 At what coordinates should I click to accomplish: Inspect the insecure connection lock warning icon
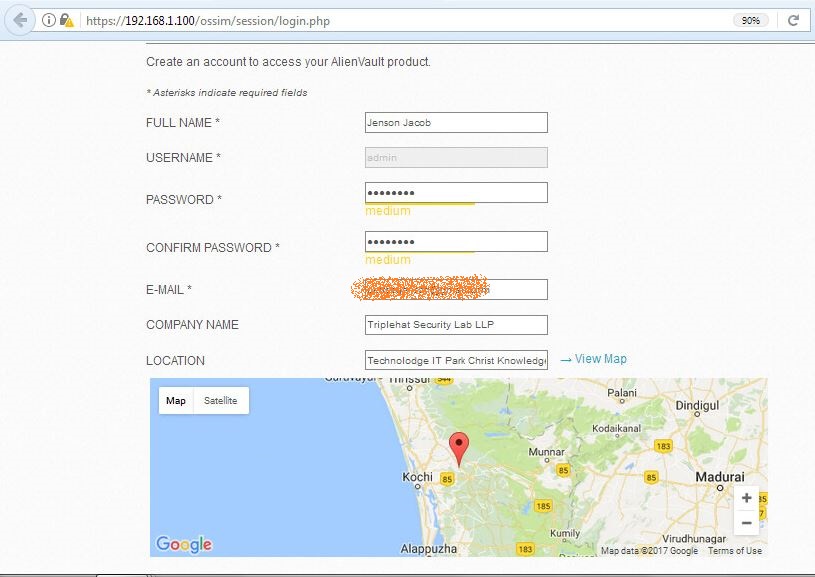(67, 20)
